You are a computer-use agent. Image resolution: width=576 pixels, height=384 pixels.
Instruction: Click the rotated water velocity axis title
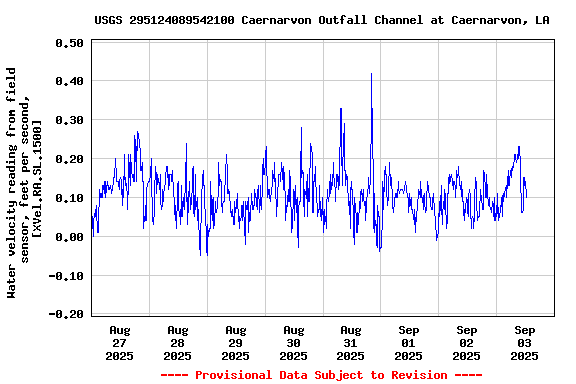(x=24, y=183)
